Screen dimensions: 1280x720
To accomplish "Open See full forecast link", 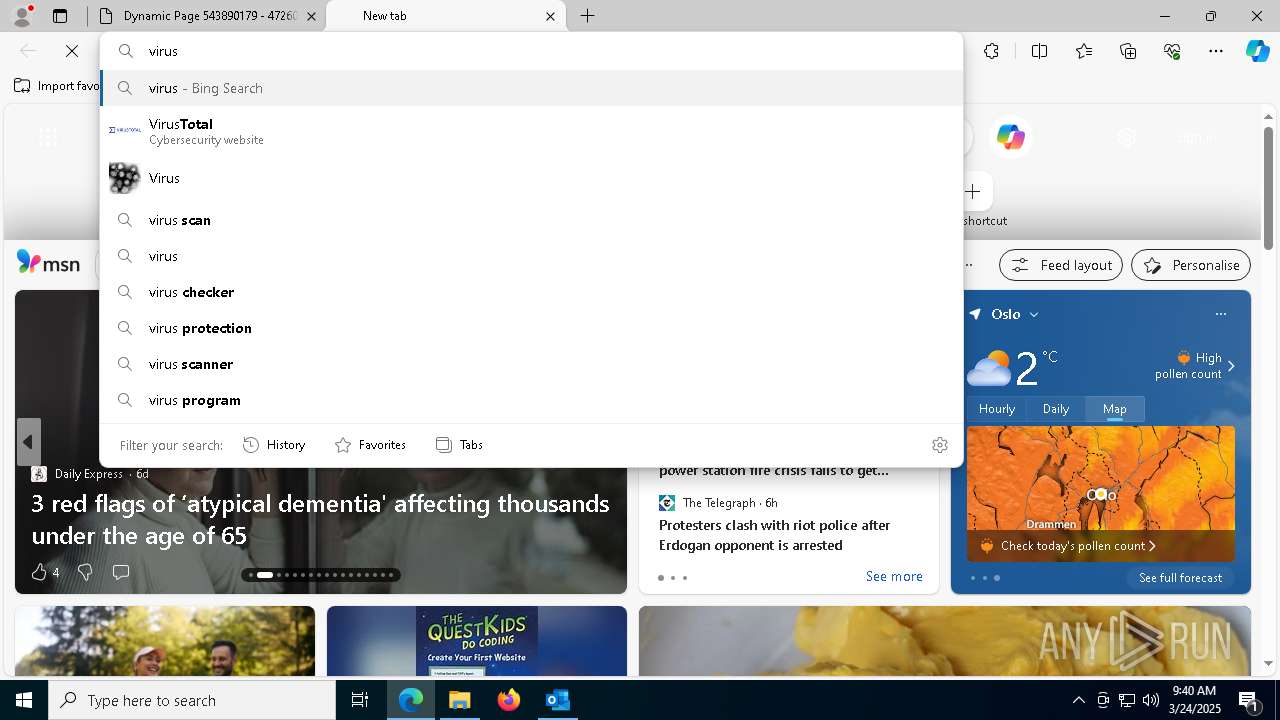I will (x=1180, y=578).
